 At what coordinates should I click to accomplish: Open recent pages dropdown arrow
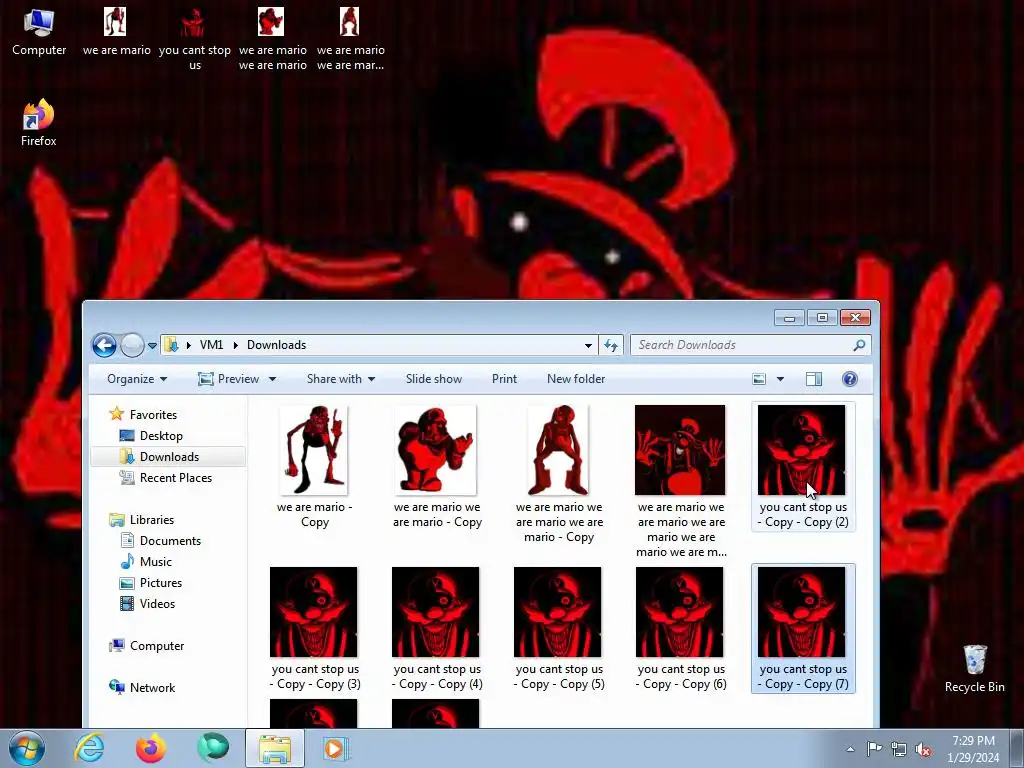click(x=152, y=345)
